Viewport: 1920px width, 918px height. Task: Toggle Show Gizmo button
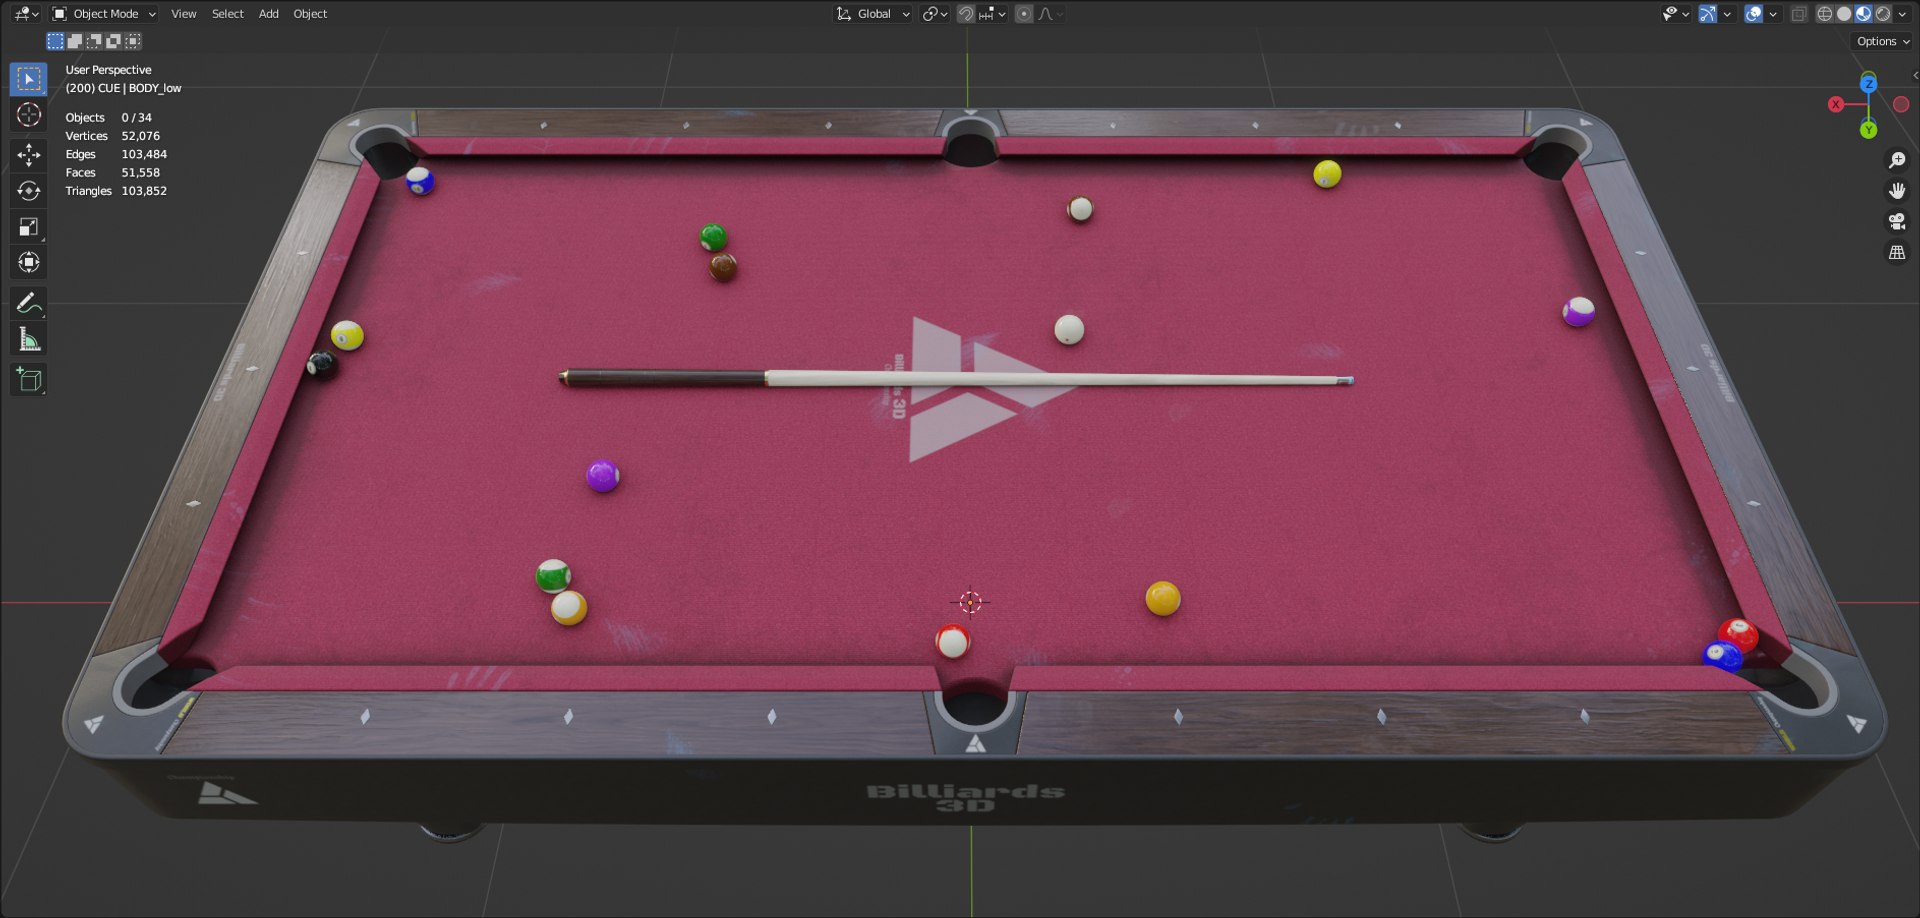click(1708, 14)
